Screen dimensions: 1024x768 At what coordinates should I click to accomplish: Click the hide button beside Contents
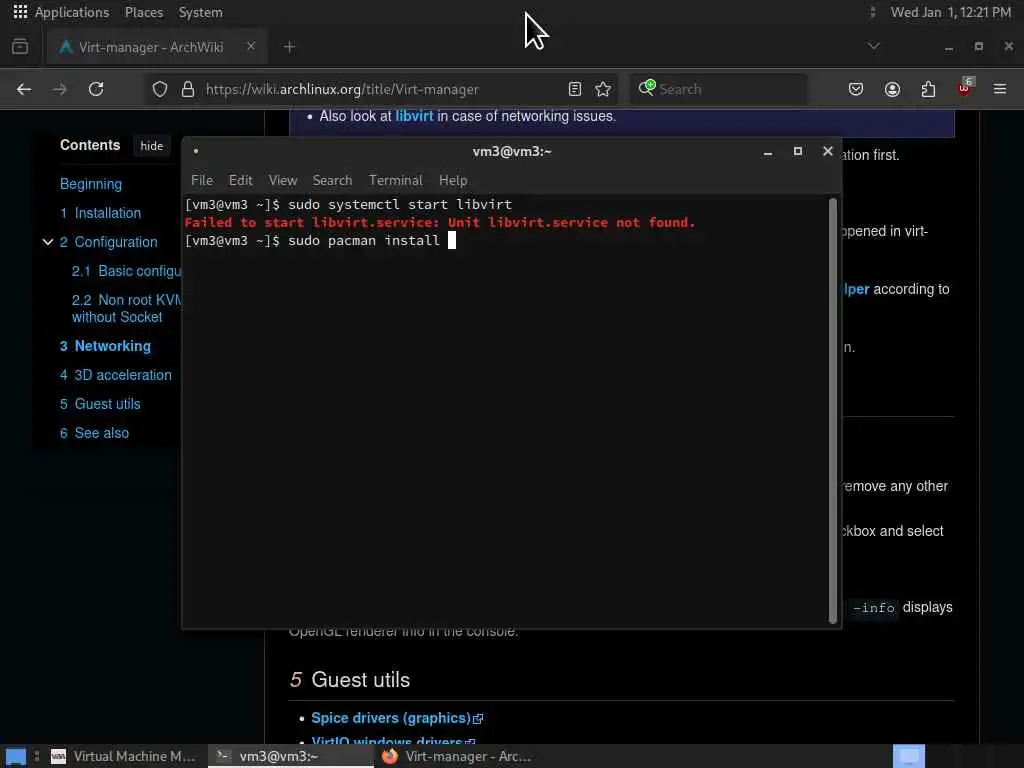(152, 146)
